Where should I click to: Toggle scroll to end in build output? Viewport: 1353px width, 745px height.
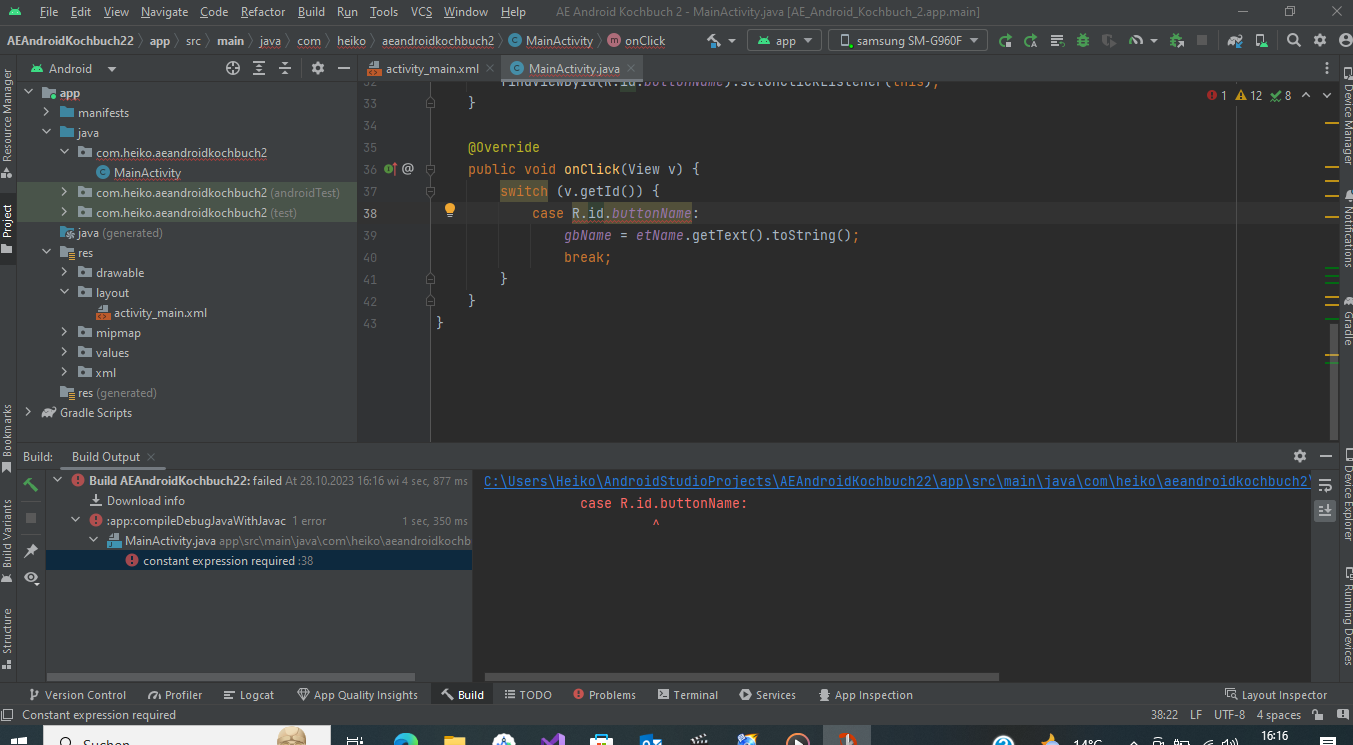pyautogui.click(x=1324, y=510)
